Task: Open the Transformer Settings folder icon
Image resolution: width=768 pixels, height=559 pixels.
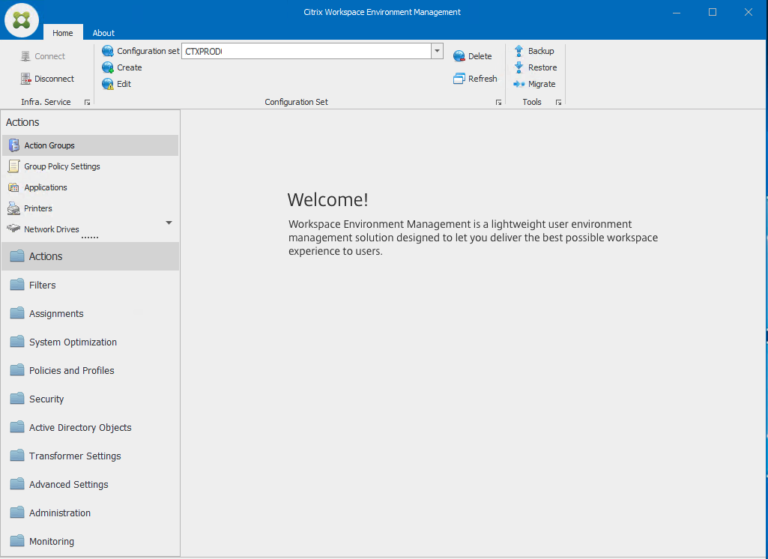Action: (17, 455)
